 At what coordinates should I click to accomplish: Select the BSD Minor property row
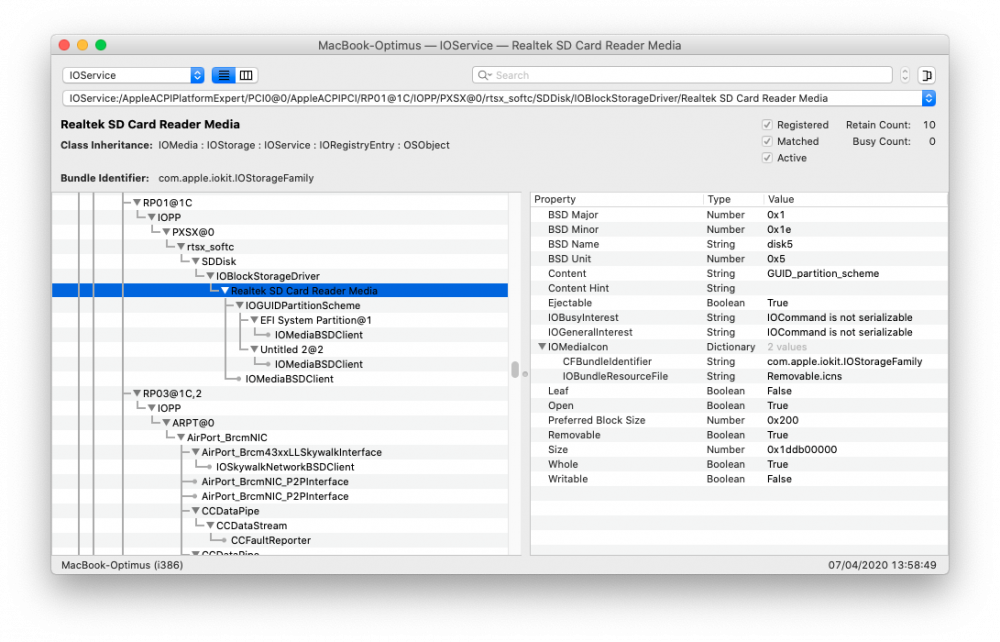point(739,230)
